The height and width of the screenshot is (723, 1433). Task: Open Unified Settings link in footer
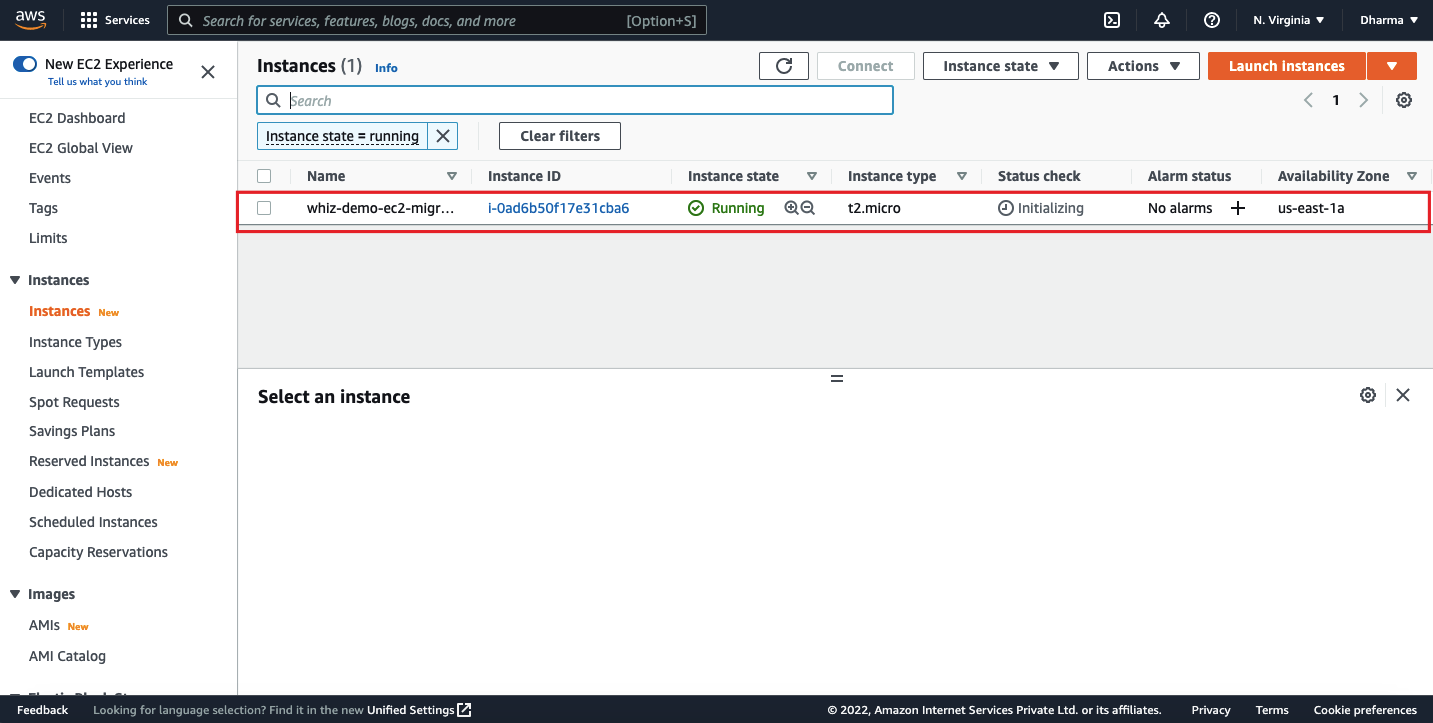(x=419, y=710)
